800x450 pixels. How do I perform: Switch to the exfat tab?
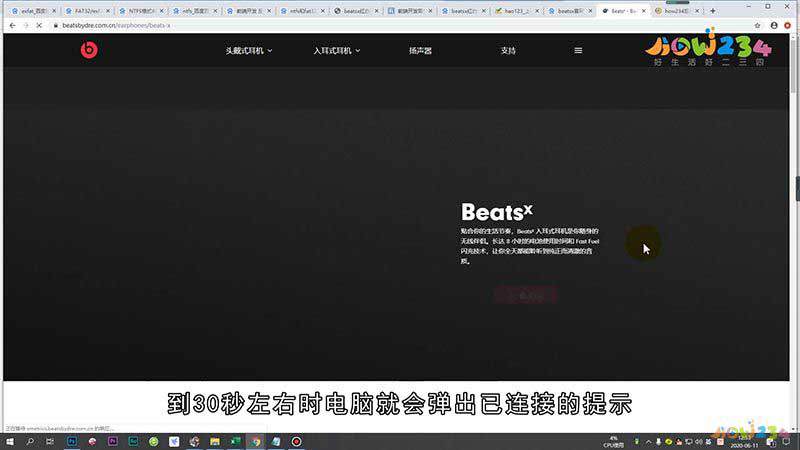tap(33, 11)
